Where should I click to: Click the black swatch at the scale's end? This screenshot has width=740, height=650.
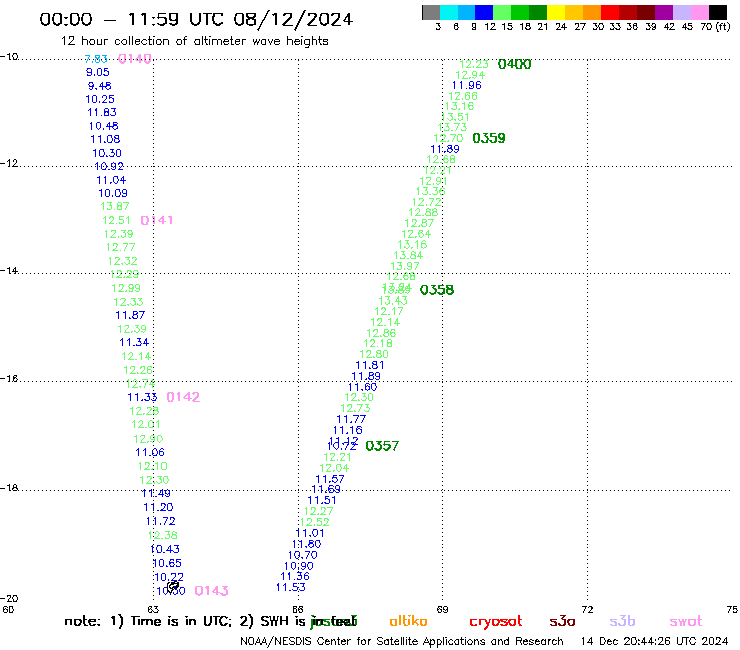pyautogui.click(x=717, y=12)
